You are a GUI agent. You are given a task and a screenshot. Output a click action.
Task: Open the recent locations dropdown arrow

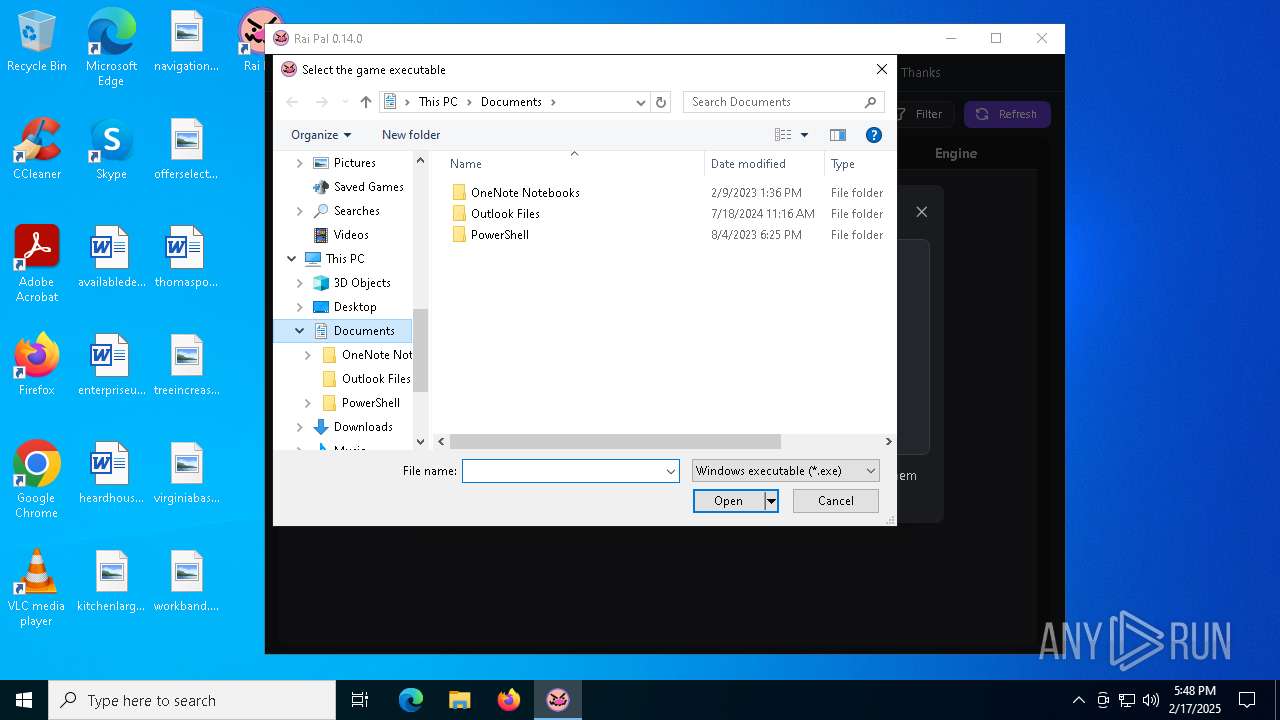click(x=345, y=102)
